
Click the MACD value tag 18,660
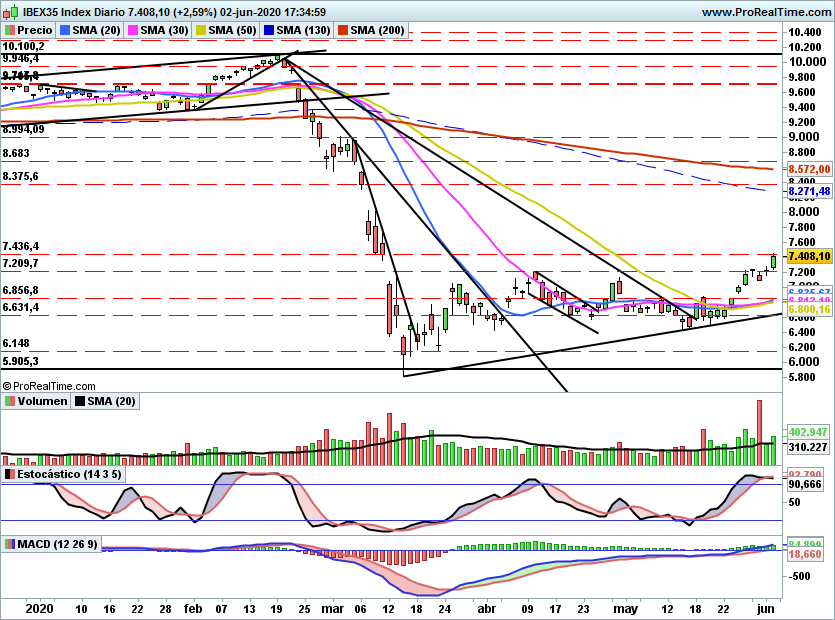coord(805,554)
